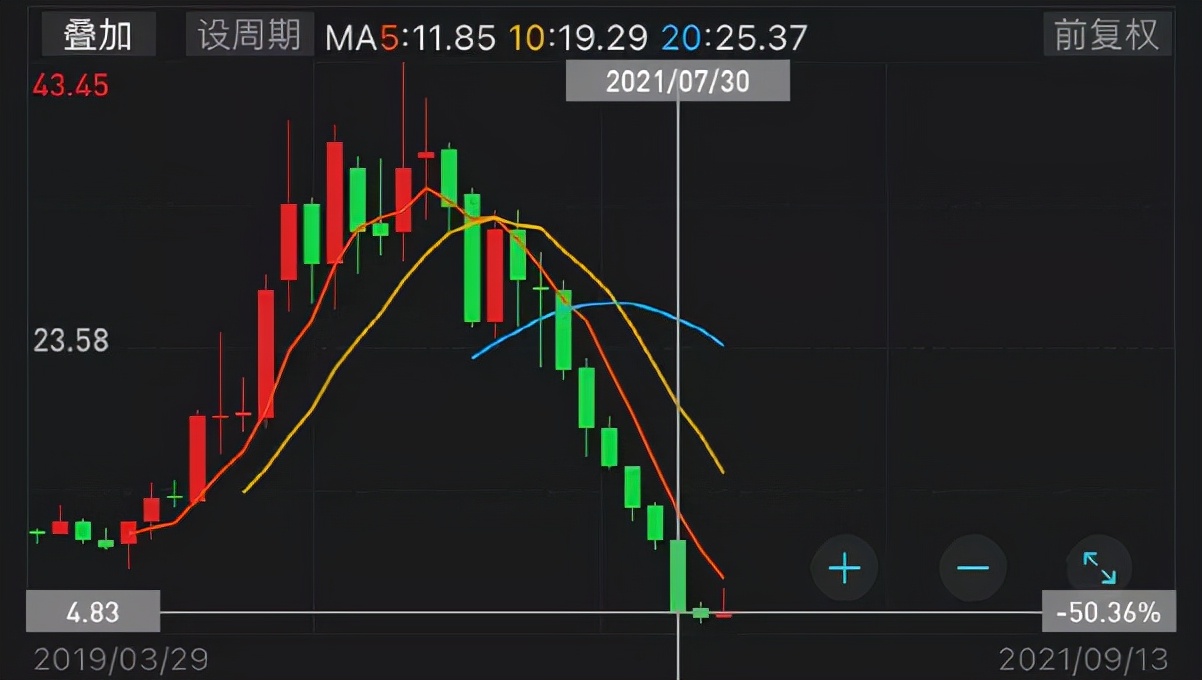
Task: Open the 叠加 overlay option
Action: point(98,36)
